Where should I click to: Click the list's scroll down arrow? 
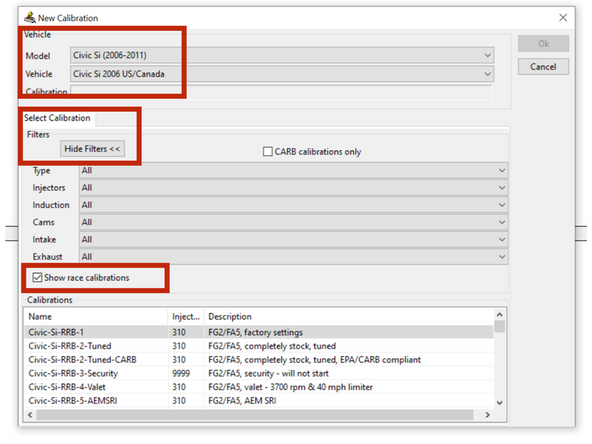(x=500, y=403)
